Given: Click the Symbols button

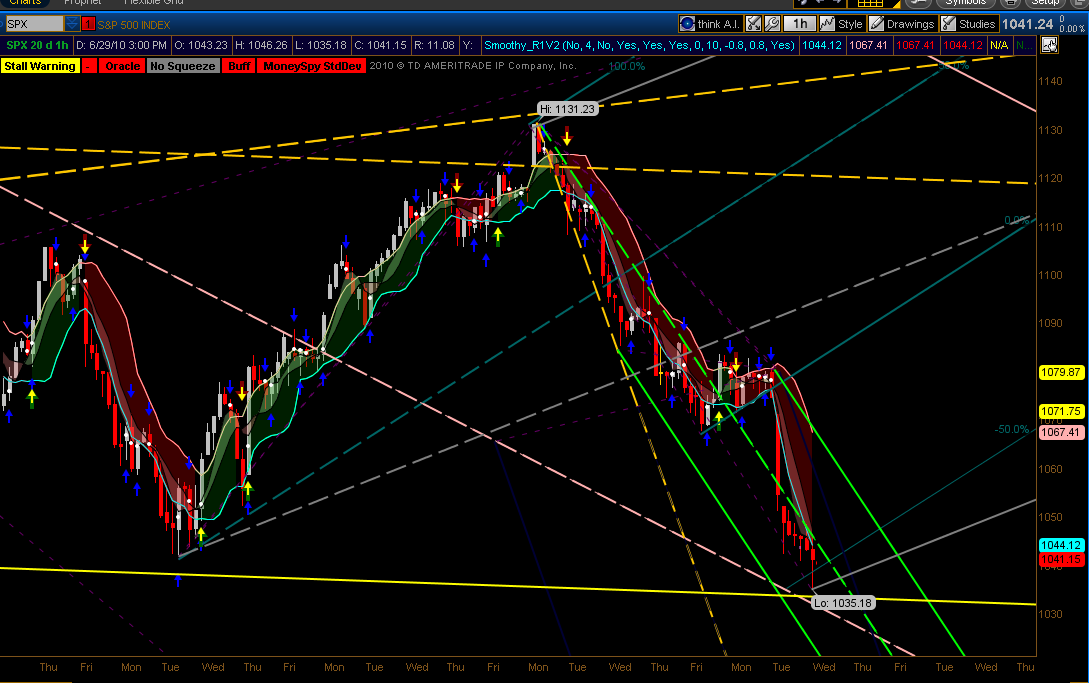Looking at the screenshot, I should click(965, 3).
